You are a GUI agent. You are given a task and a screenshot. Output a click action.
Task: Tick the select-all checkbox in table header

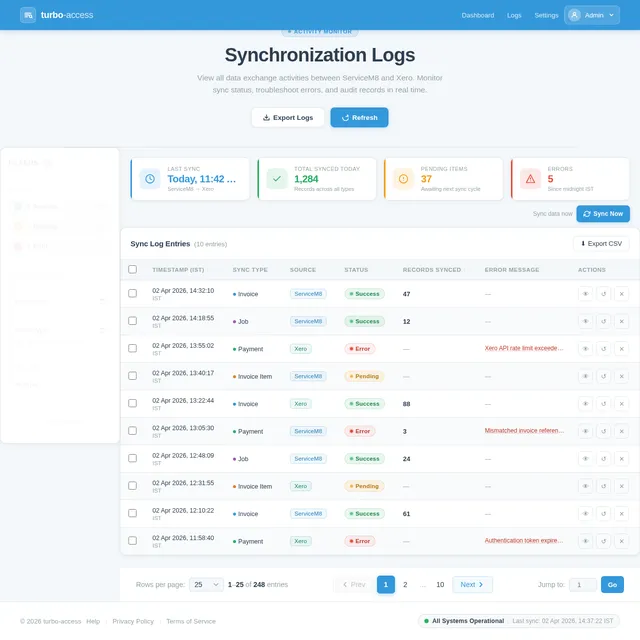point(133,269)
